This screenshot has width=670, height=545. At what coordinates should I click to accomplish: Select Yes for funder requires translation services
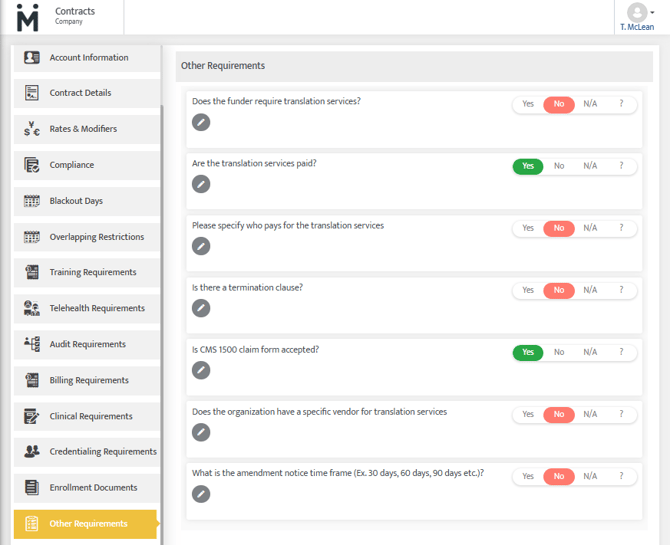pos(528,104)
